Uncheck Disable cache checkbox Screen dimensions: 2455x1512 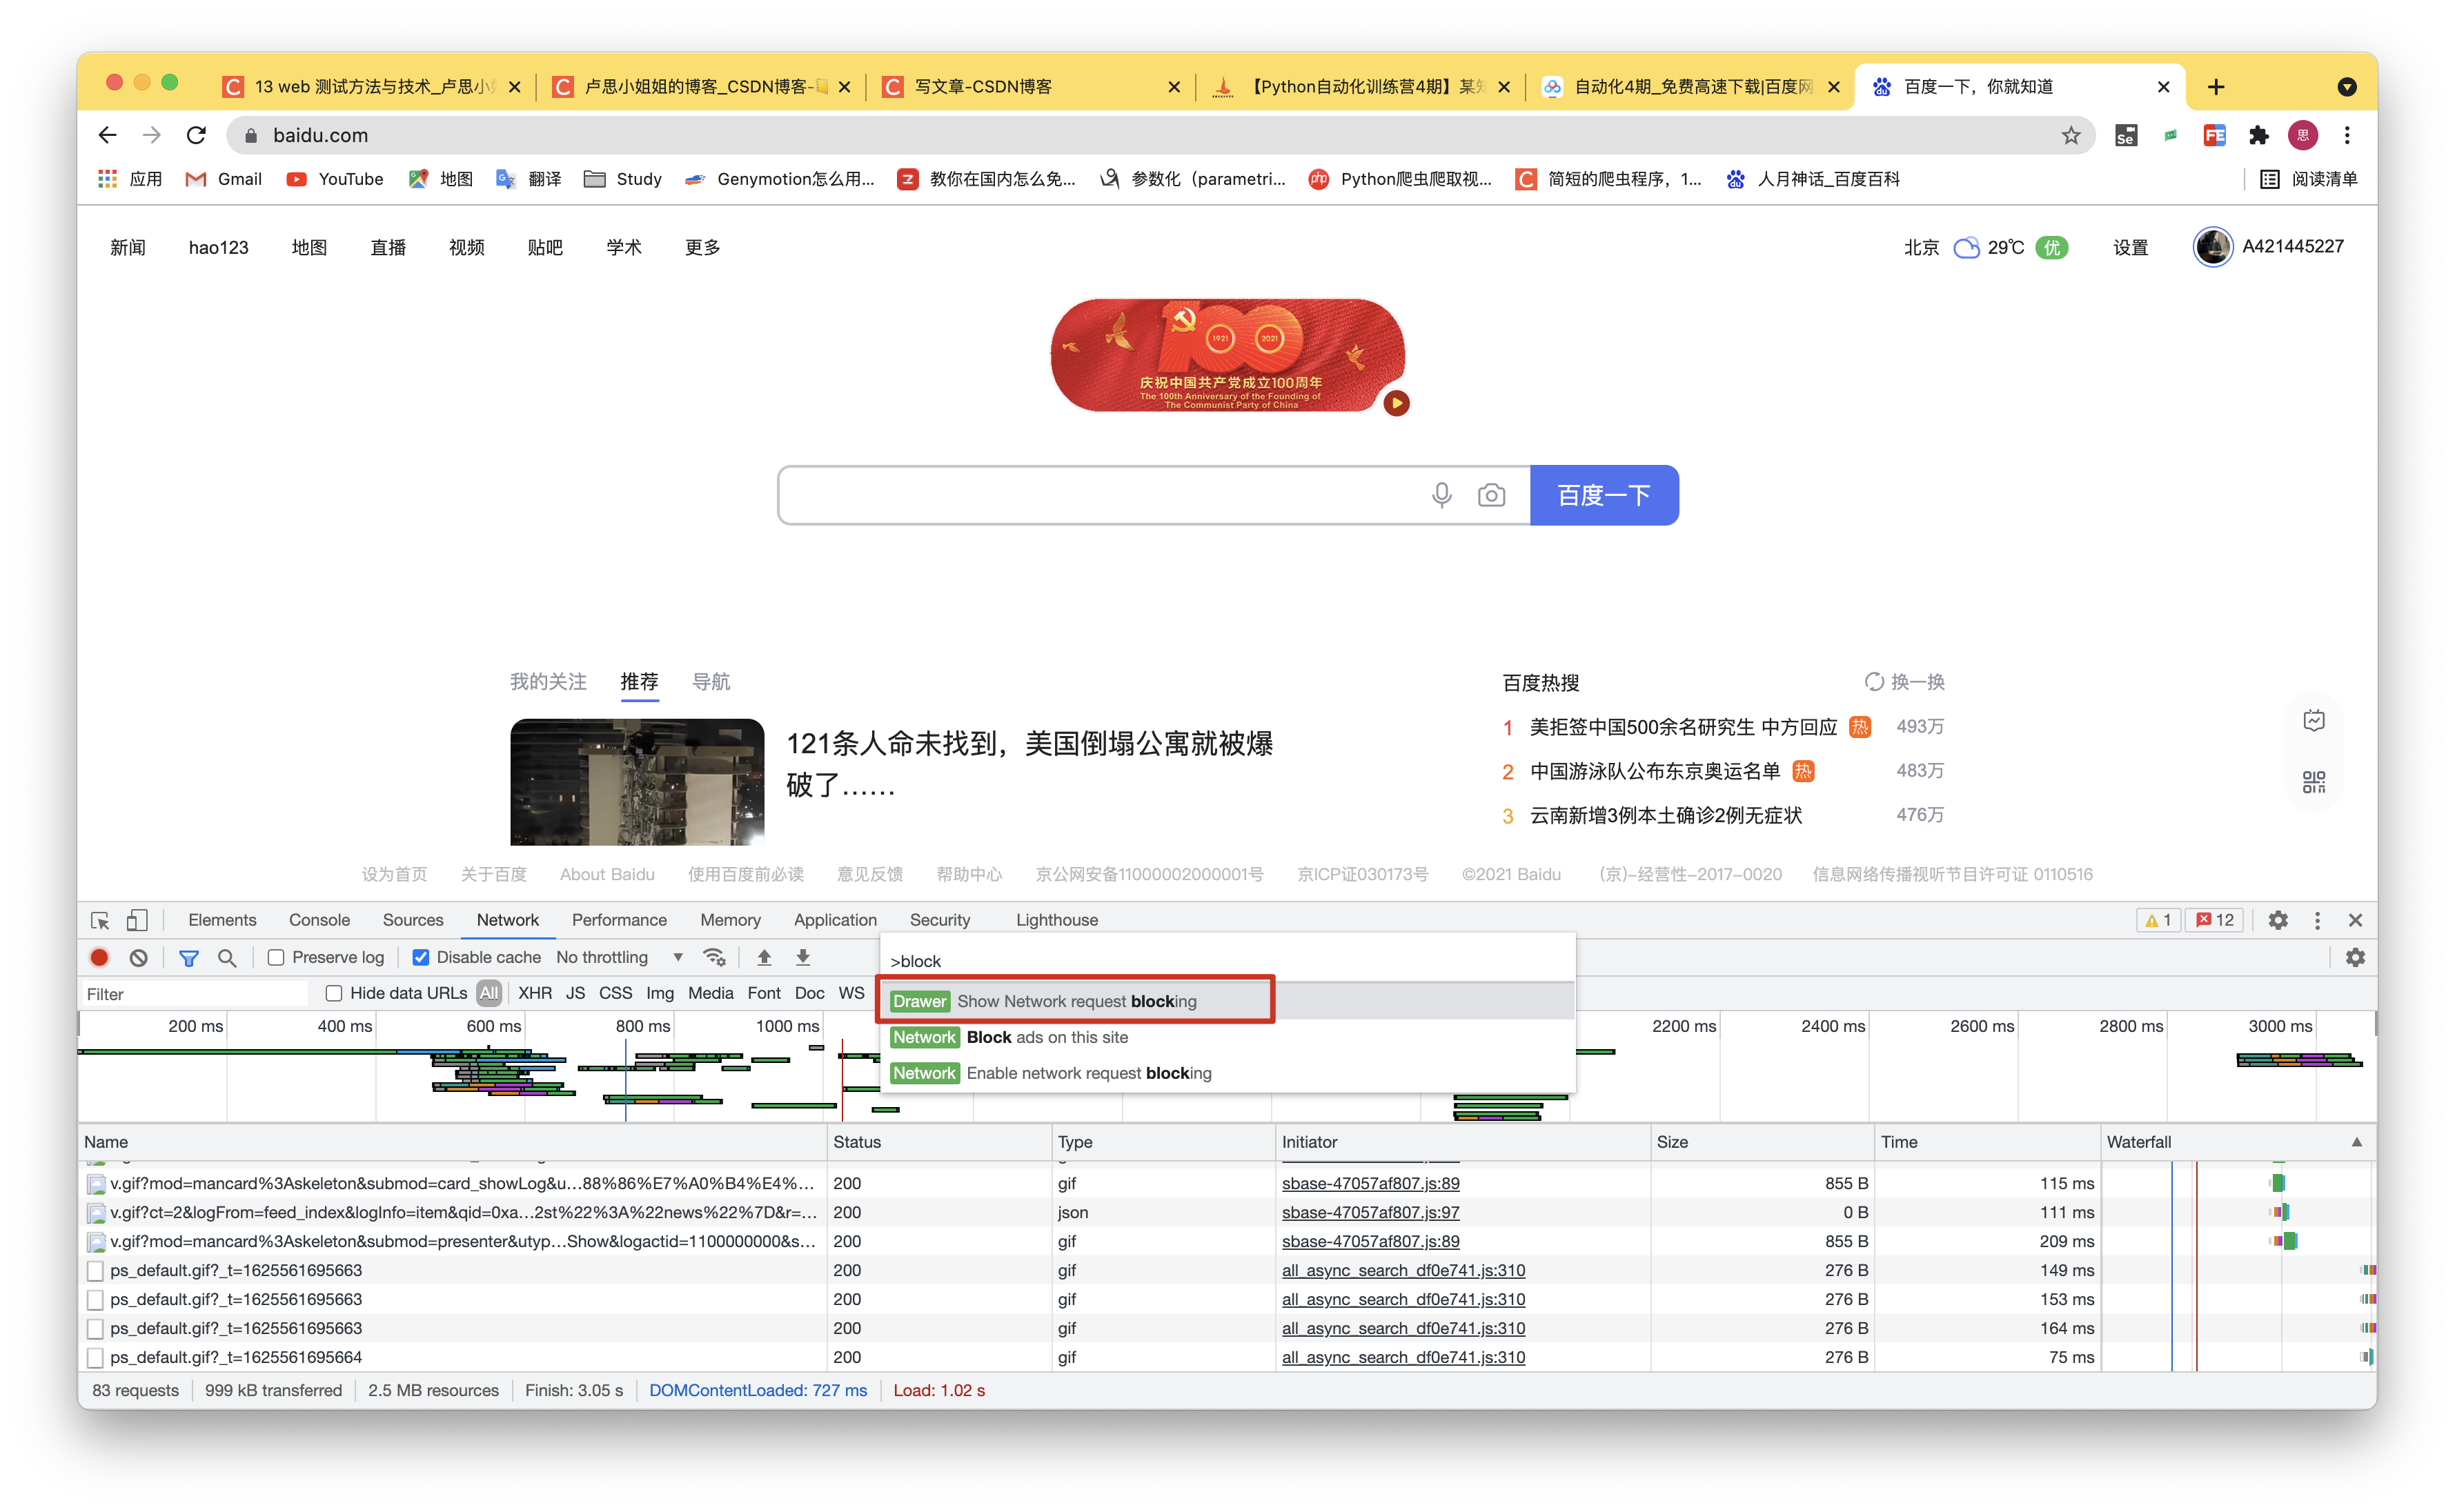click(421, 957)
